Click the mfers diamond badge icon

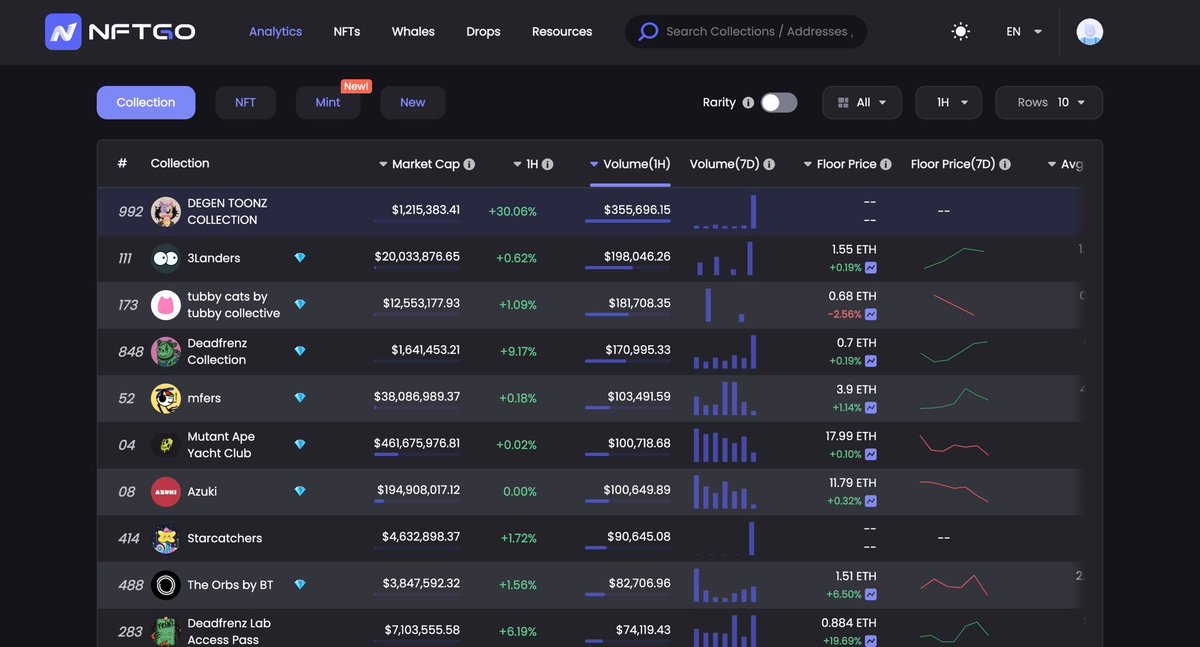tap(300, 398)
